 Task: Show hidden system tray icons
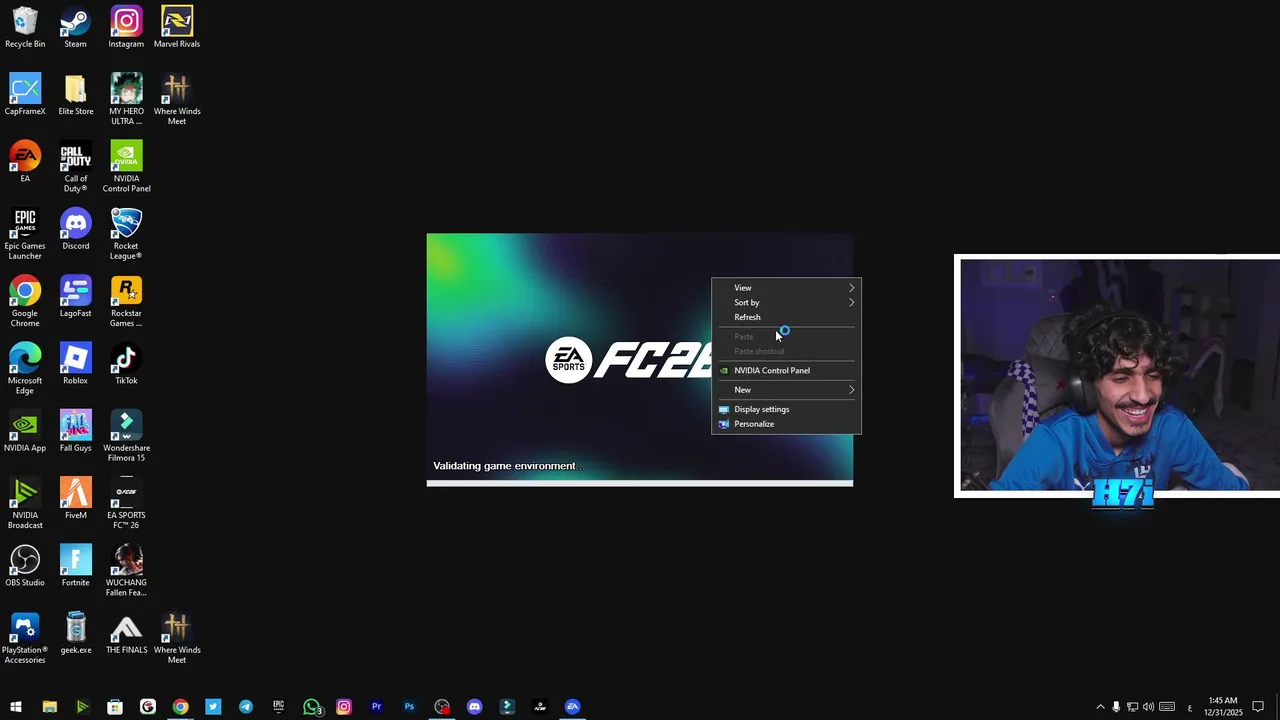click(1100, 707)
